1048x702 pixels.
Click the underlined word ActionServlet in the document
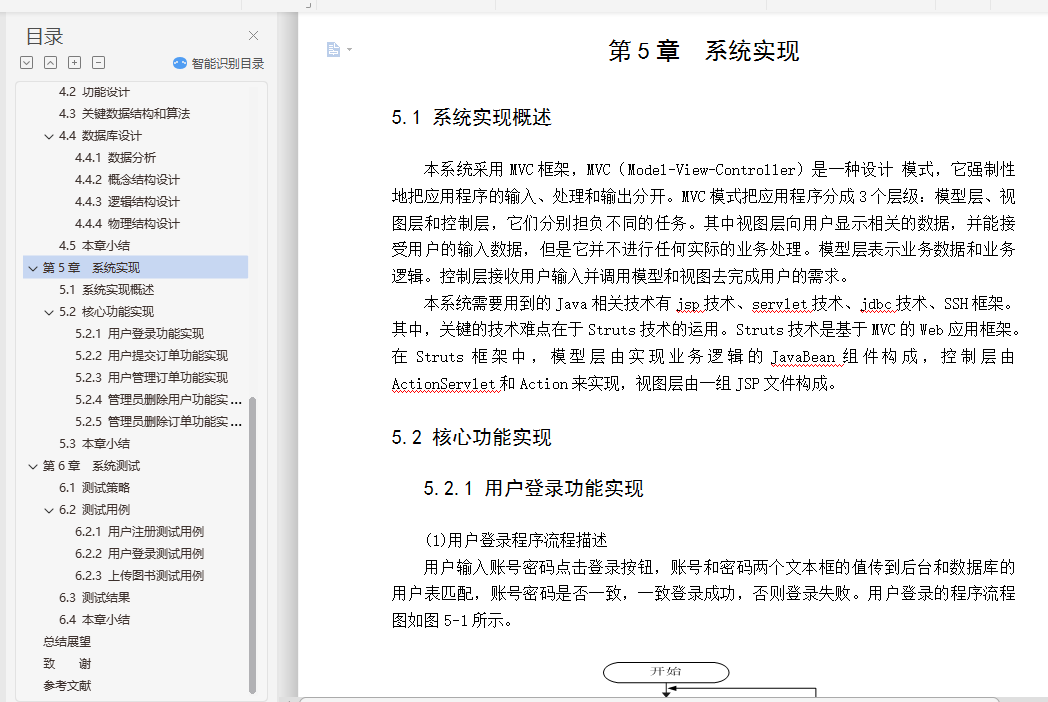pos(444,384)
